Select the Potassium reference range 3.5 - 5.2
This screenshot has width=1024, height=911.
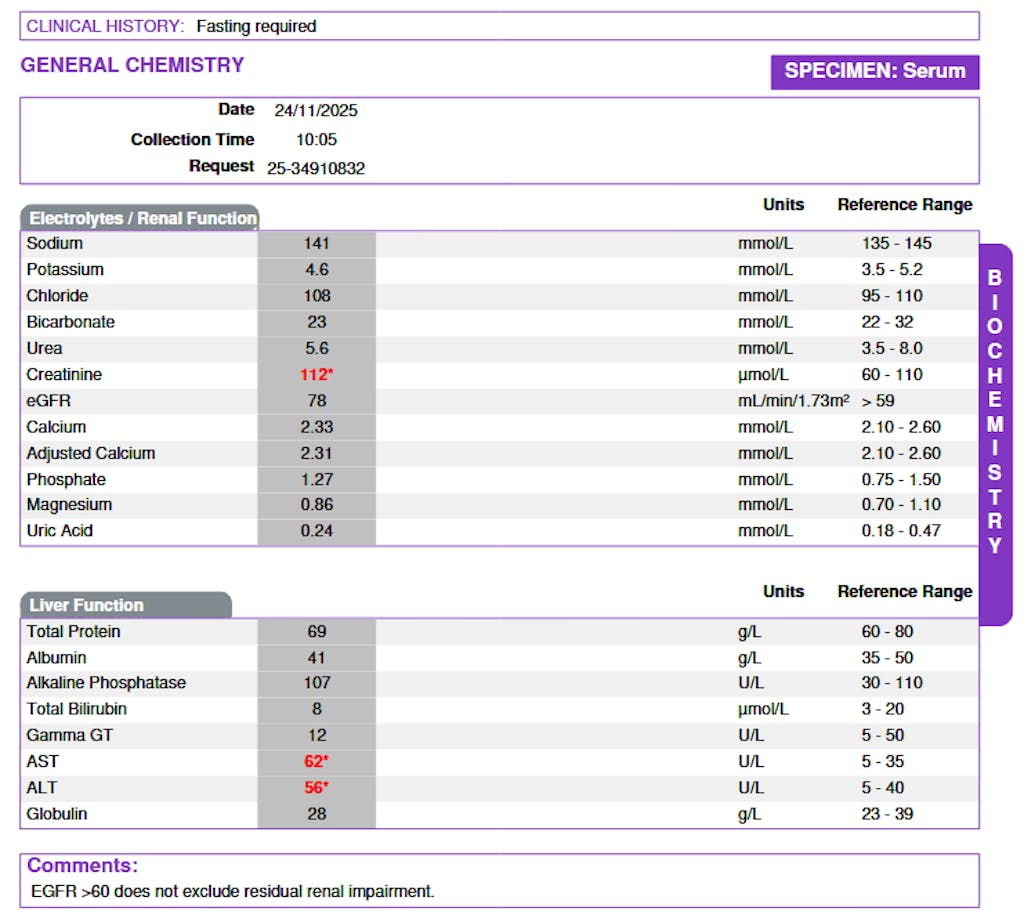892,270
